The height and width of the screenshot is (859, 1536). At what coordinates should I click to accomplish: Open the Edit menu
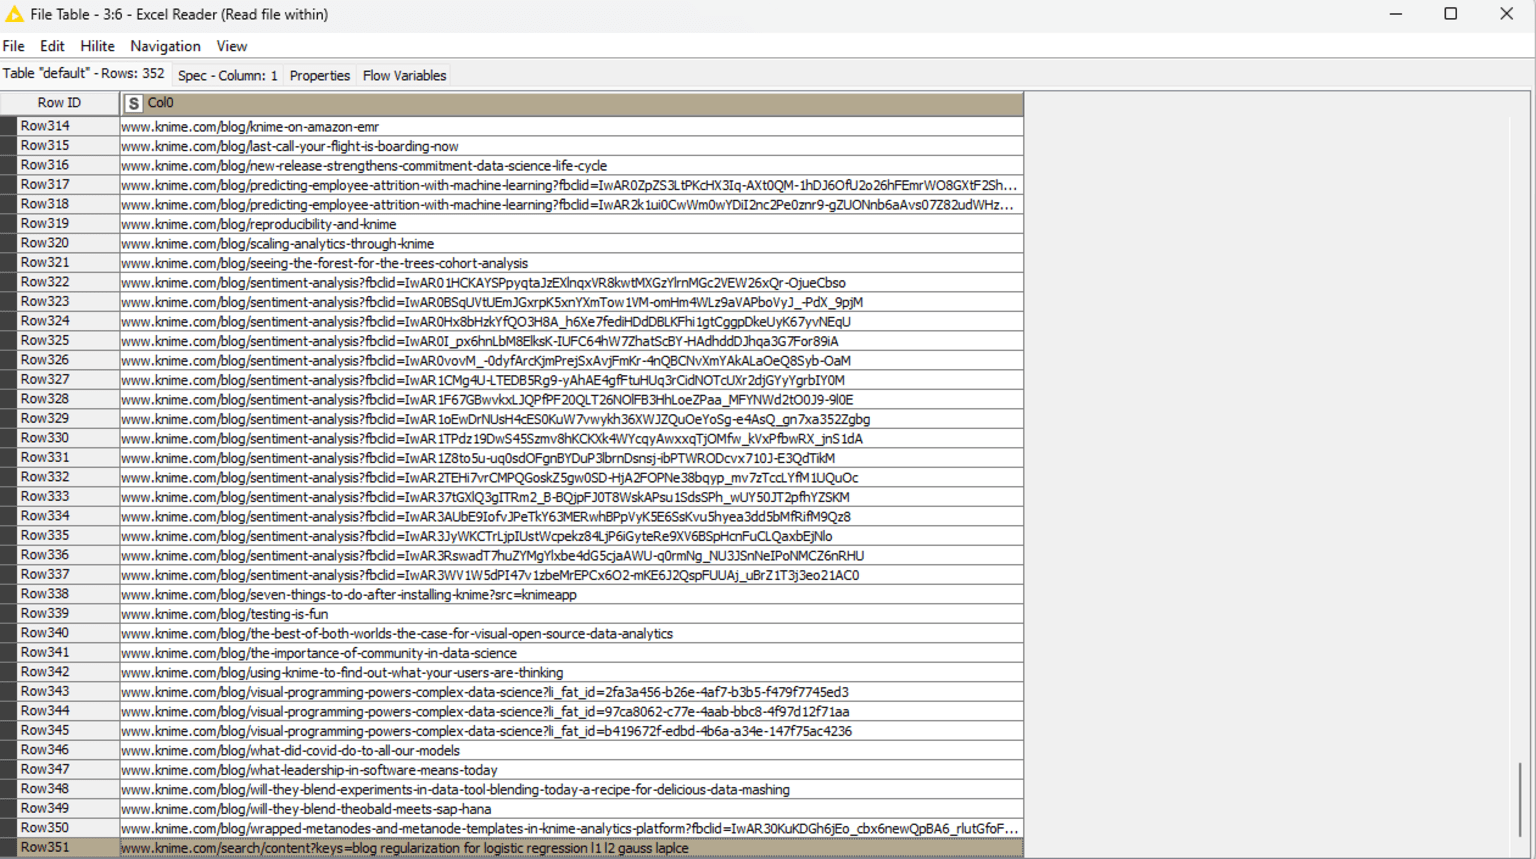coord(52,46)
